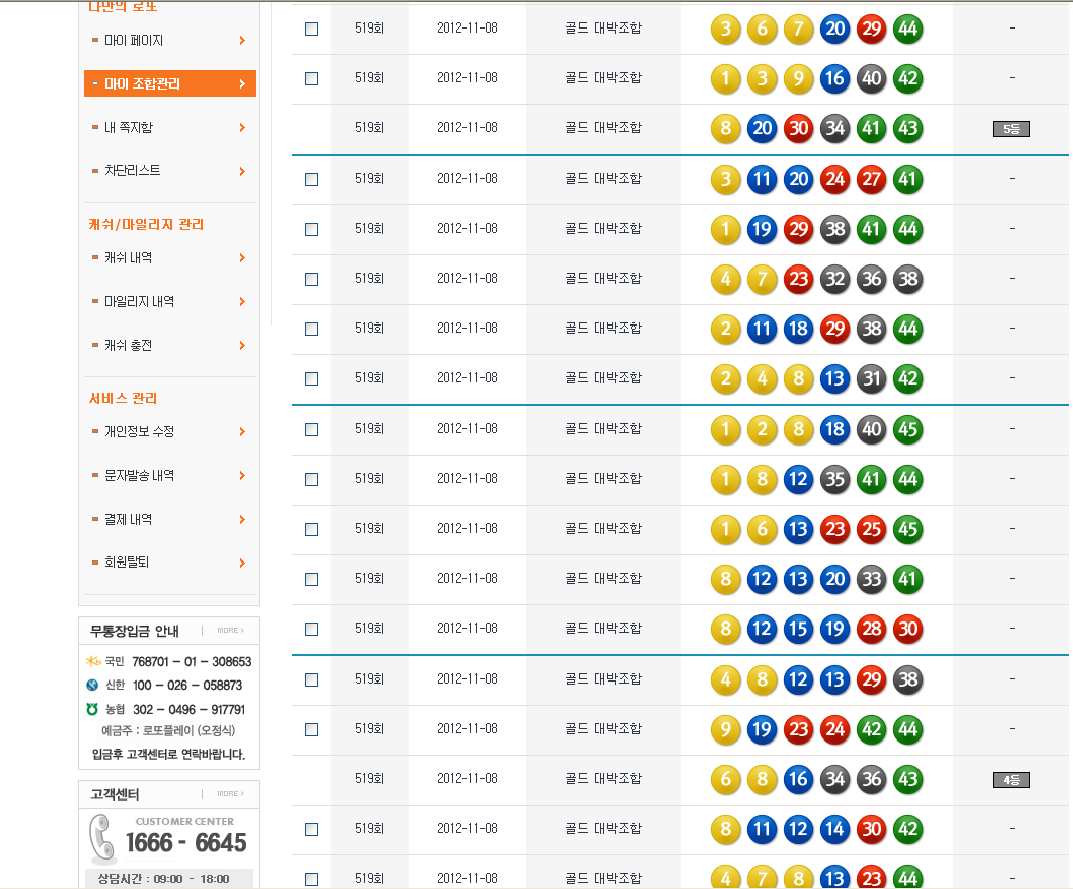Viewport: 1073px width, 889px height.
Task: Click the 5등 prize badge
Action: click(x=1011, y=129)
